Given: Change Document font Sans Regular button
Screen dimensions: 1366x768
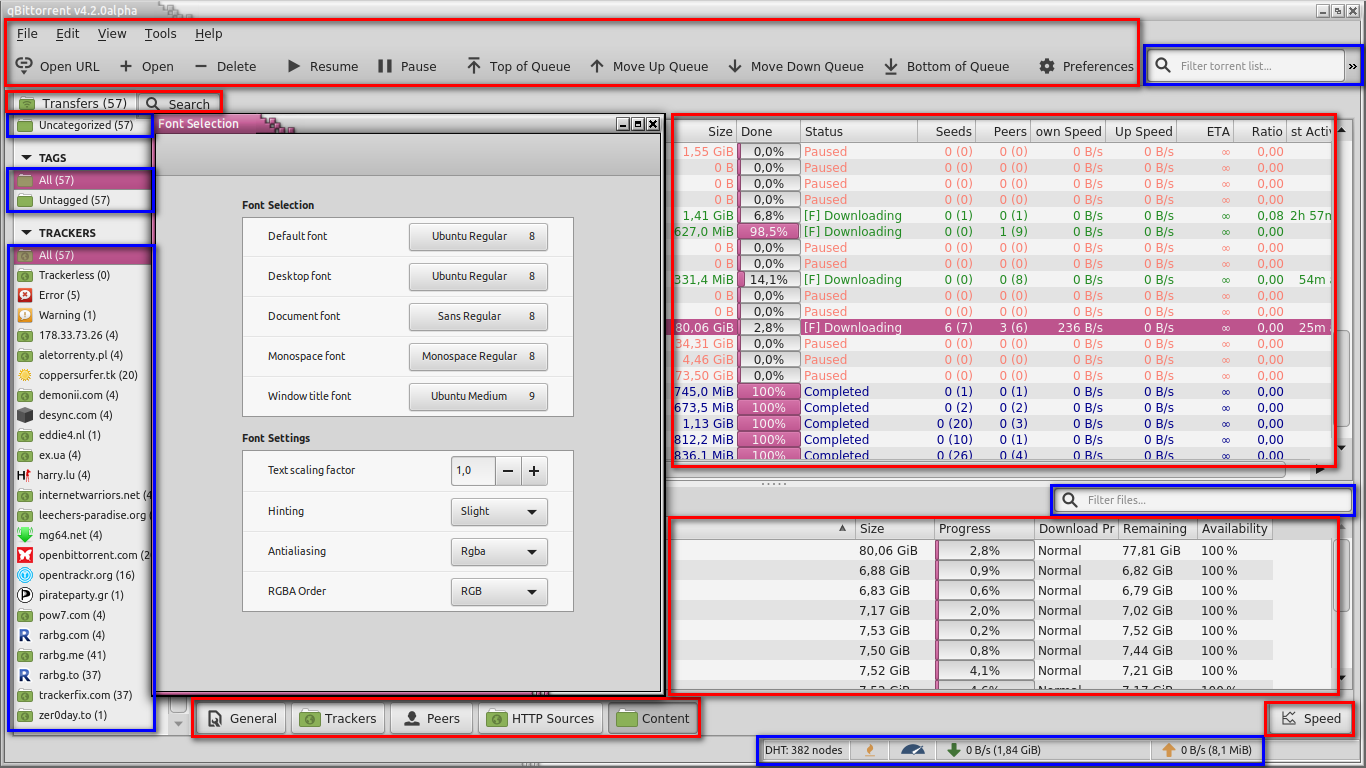Looking at the screenshot, I should pyautogui.click(x=478, y=317).
